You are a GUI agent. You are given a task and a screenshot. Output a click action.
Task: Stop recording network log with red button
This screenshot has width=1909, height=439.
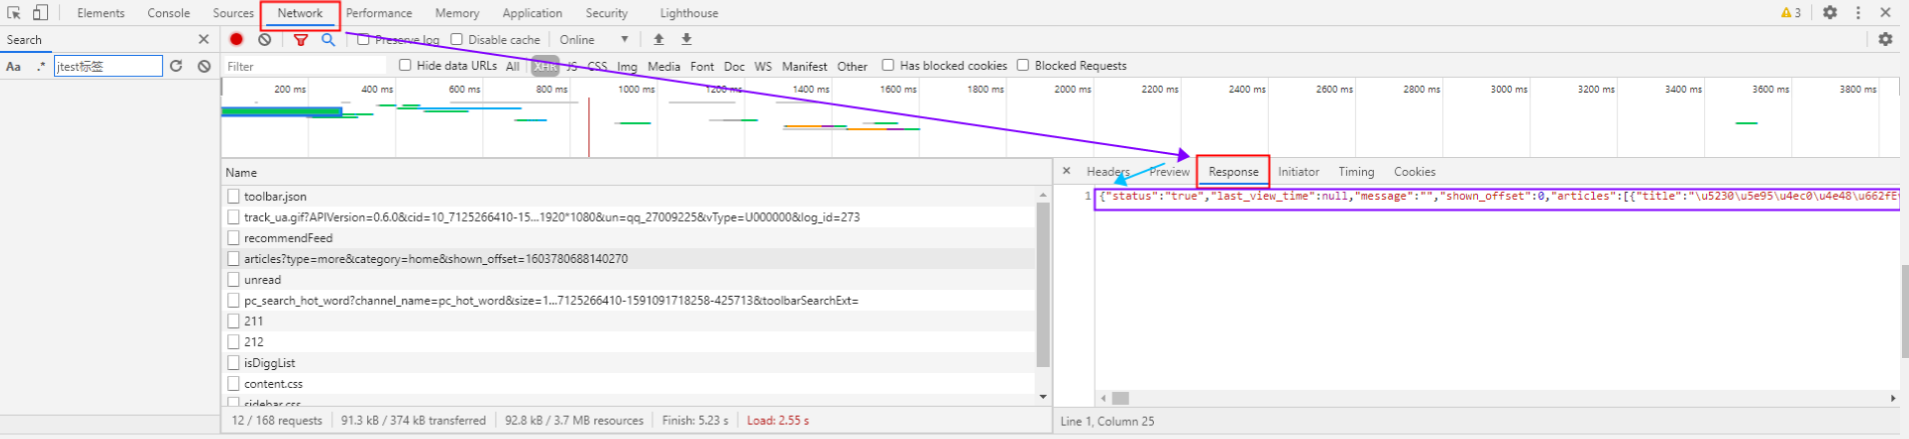tap(236, 39)
